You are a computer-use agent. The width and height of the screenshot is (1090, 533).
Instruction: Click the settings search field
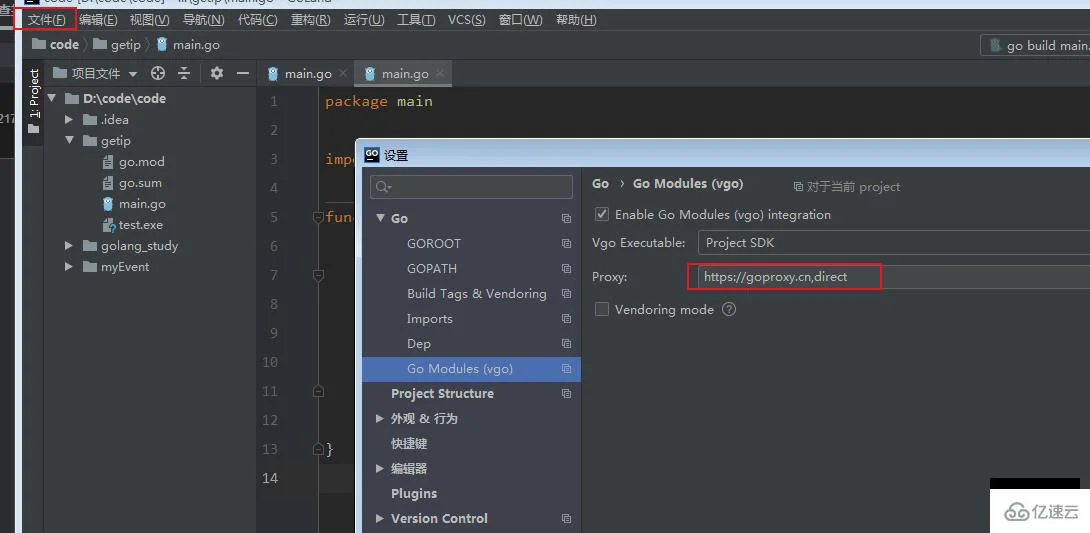click(x=471, y=187)
